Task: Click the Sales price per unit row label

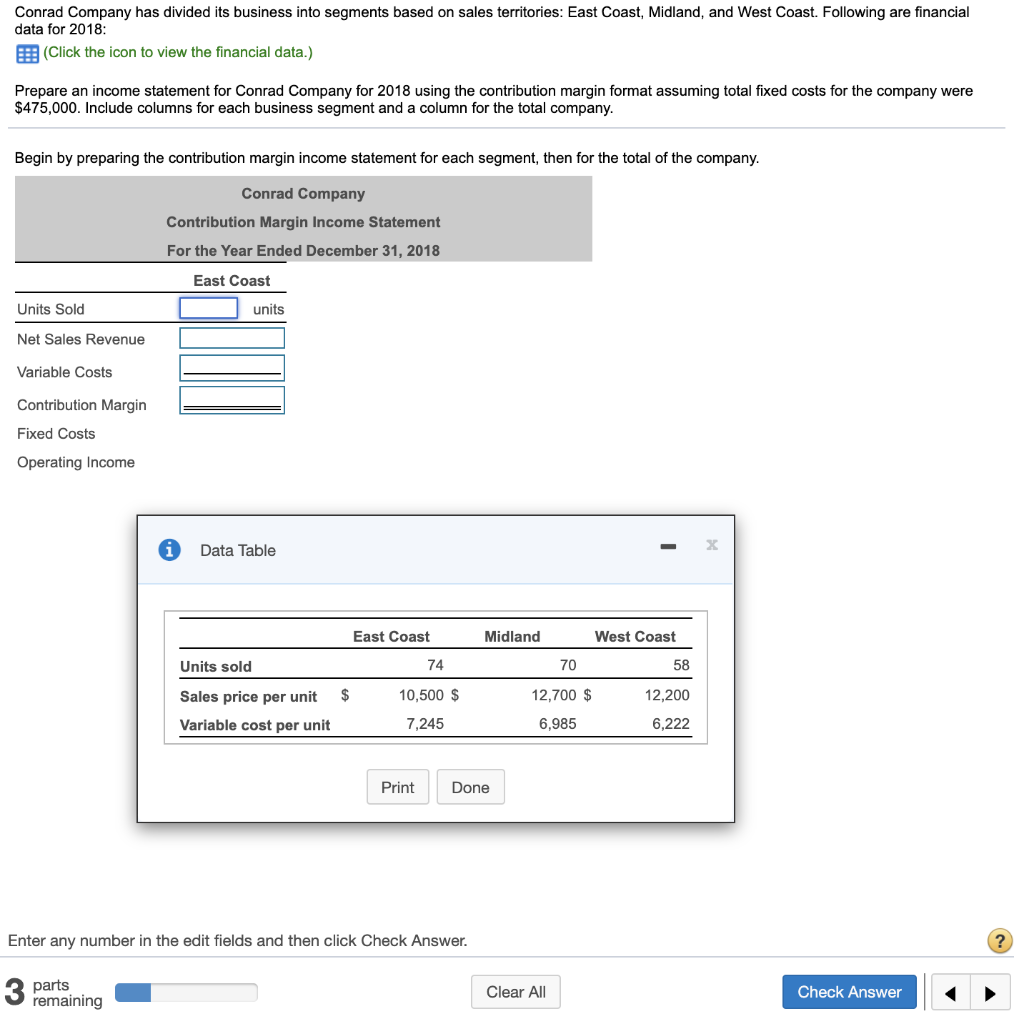Action: click(248, 697)
